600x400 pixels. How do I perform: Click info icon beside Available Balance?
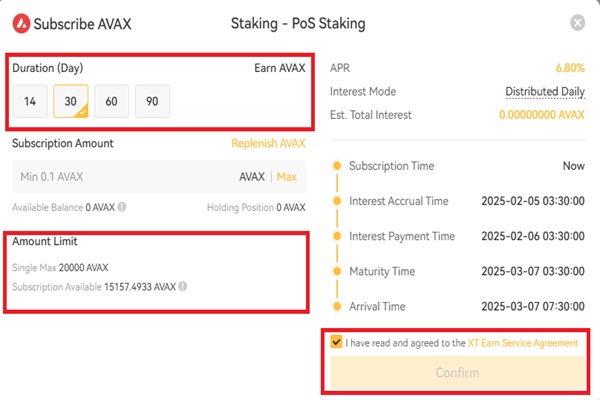coord(122,207)
